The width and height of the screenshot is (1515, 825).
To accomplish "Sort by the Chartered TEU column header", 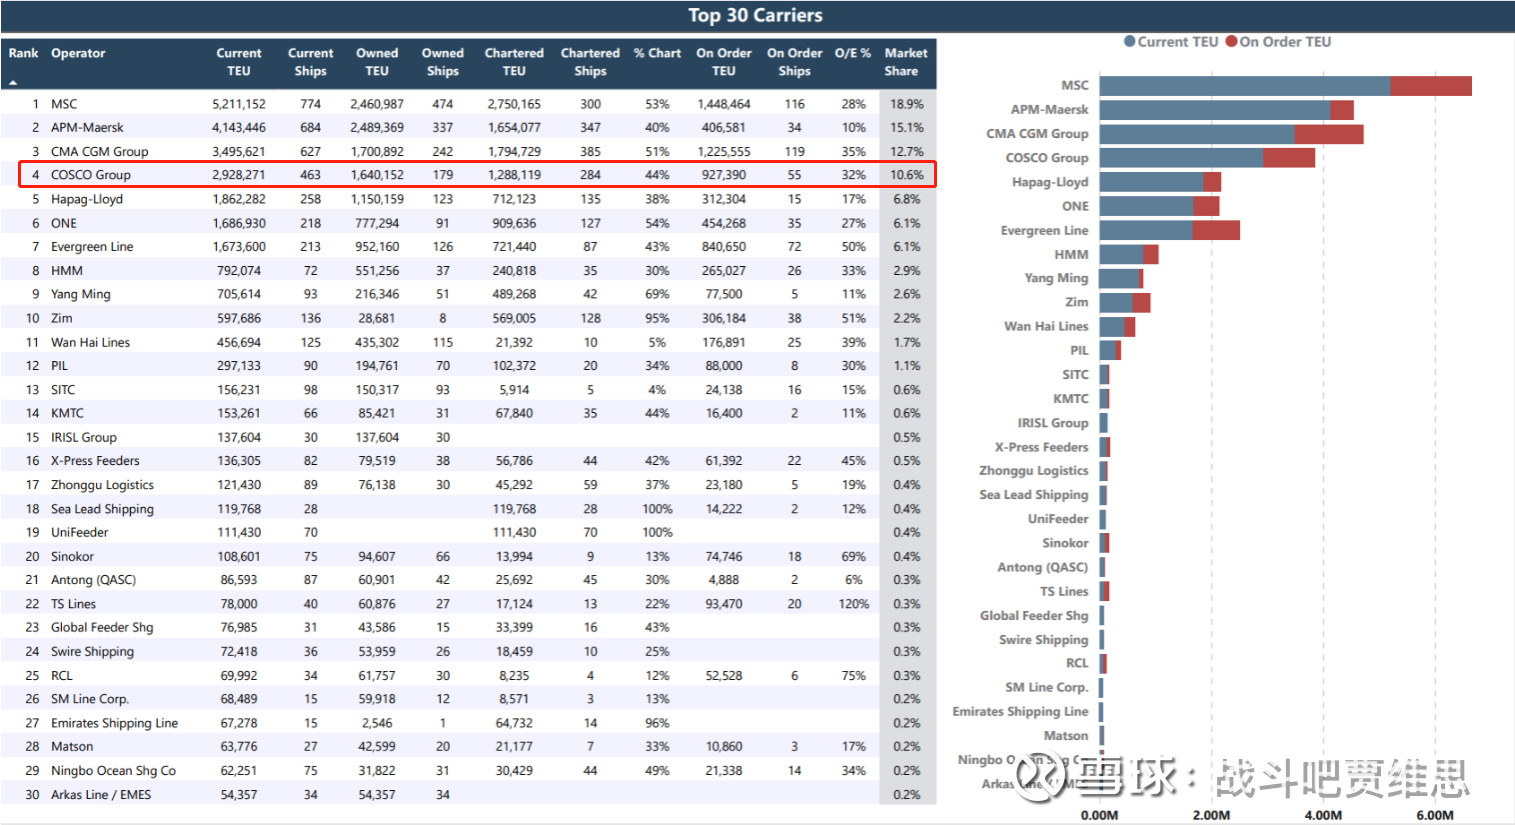I will coord(514,62).
